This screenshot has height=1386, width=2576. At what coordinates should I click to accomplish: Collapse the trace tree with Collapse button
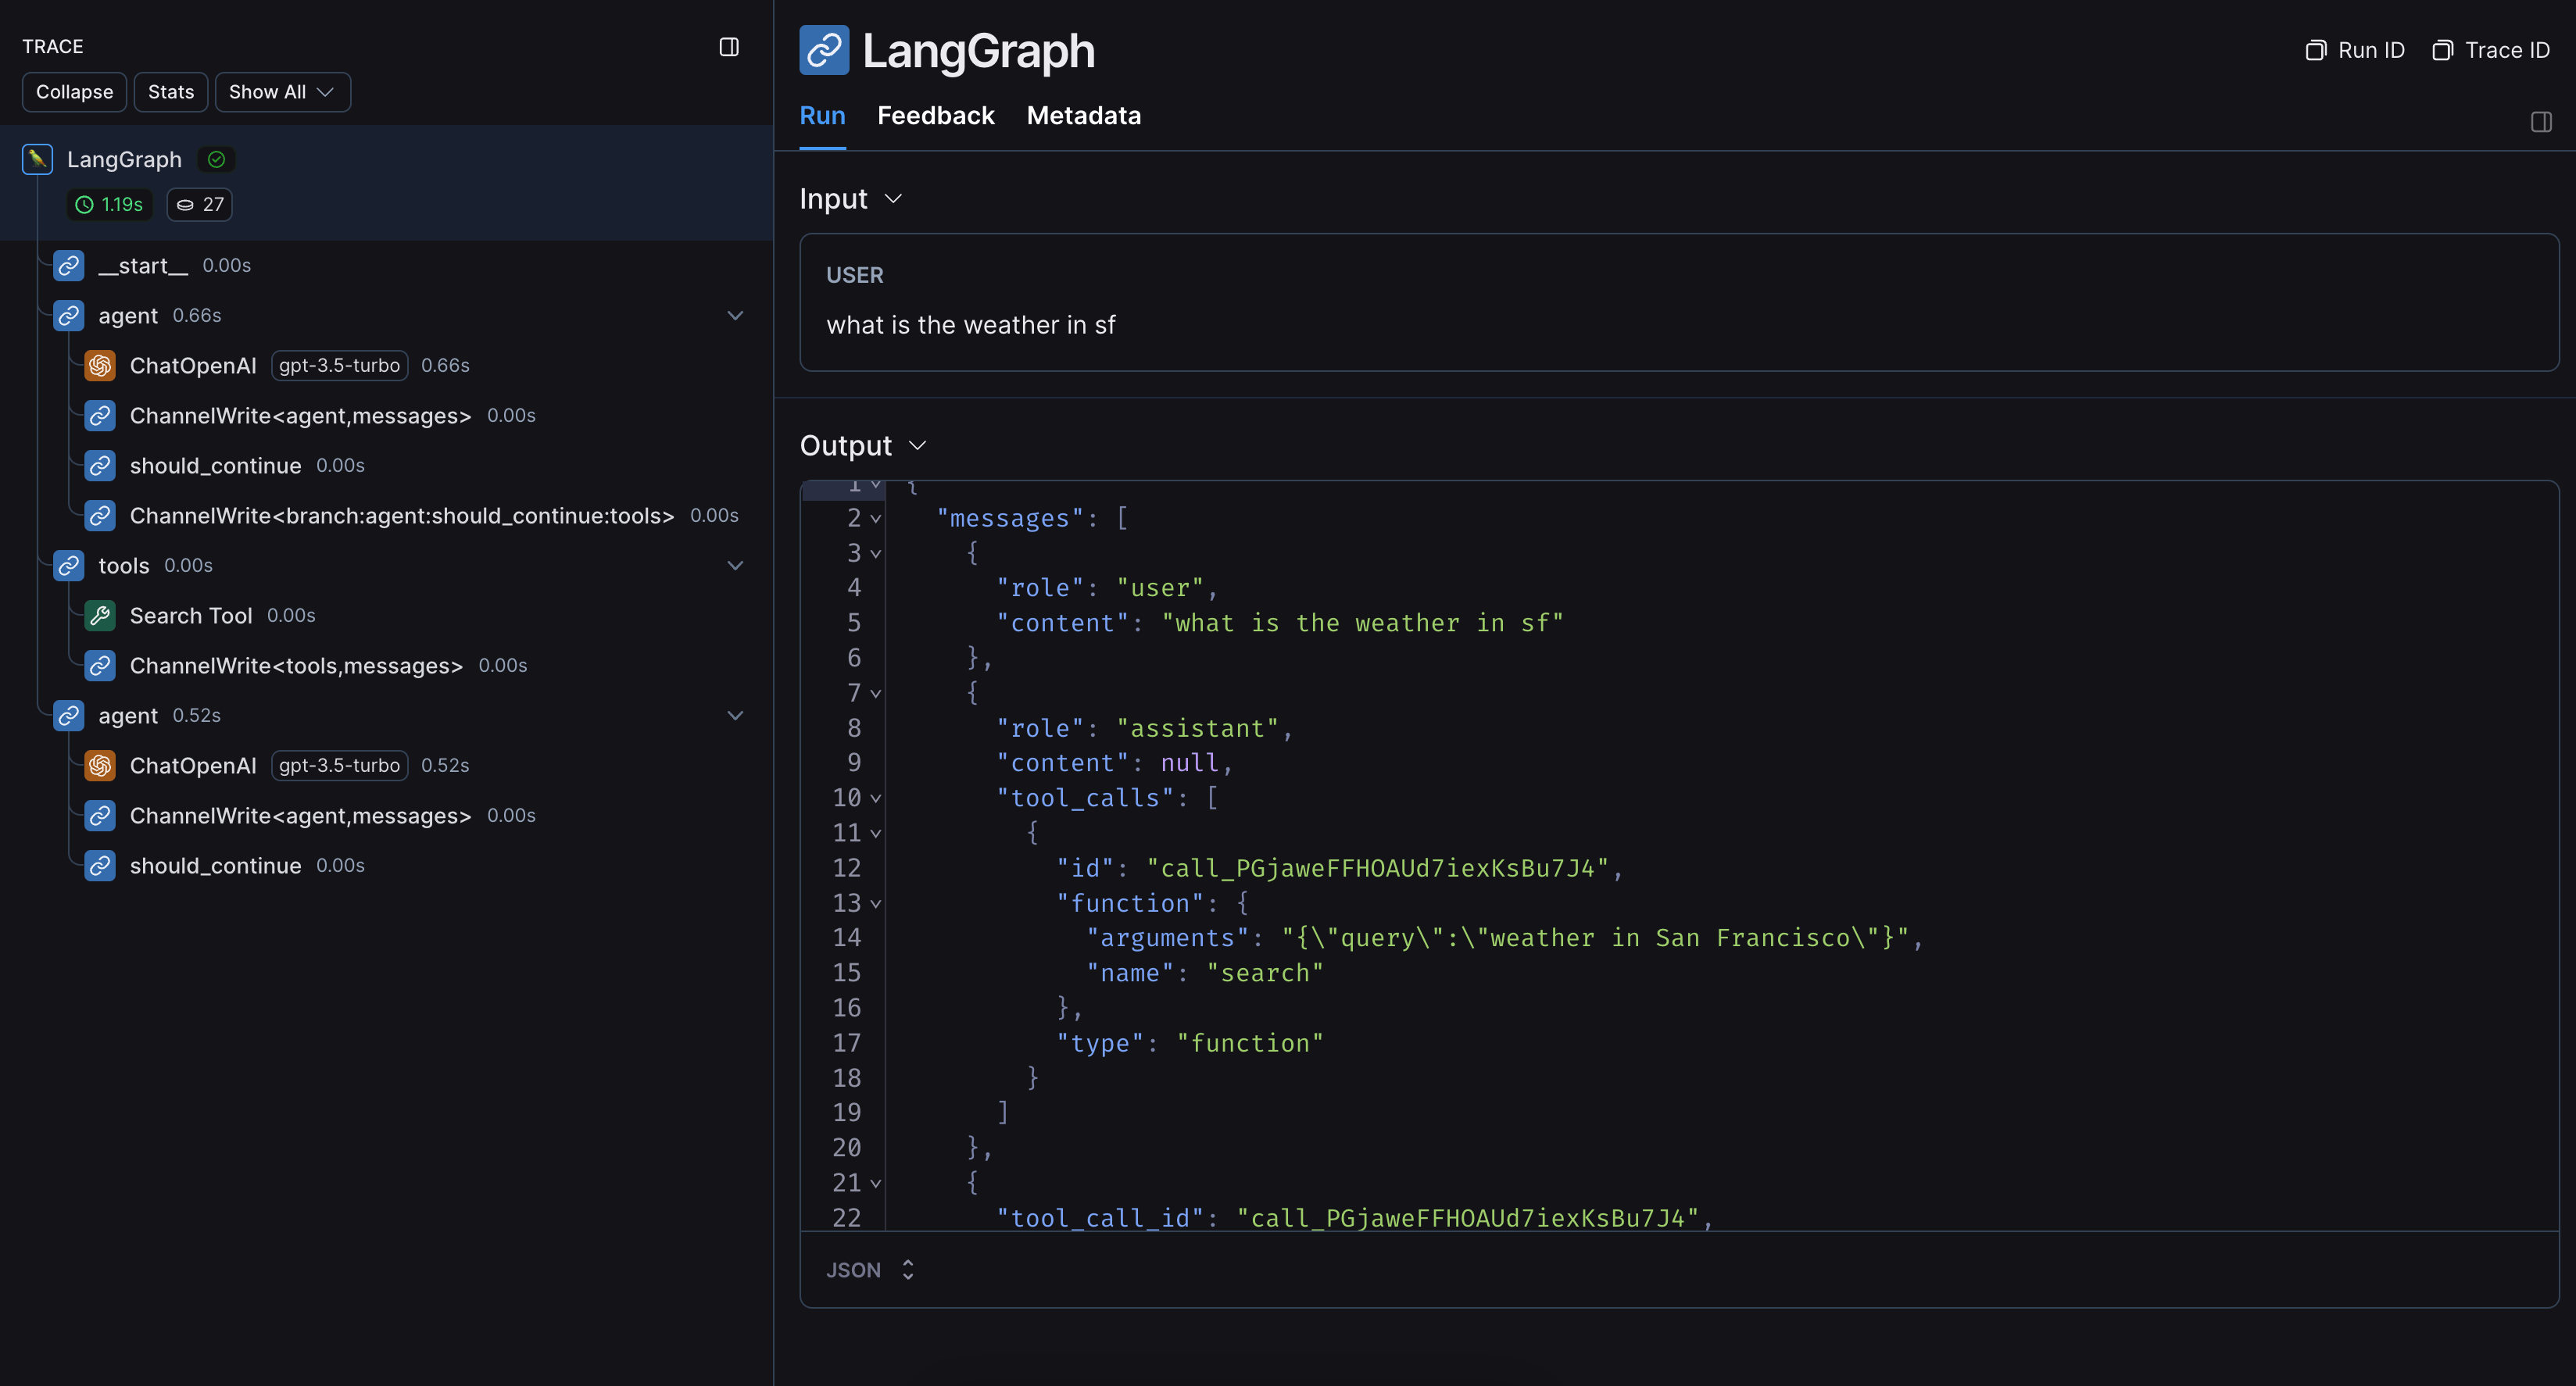point(75,92)
